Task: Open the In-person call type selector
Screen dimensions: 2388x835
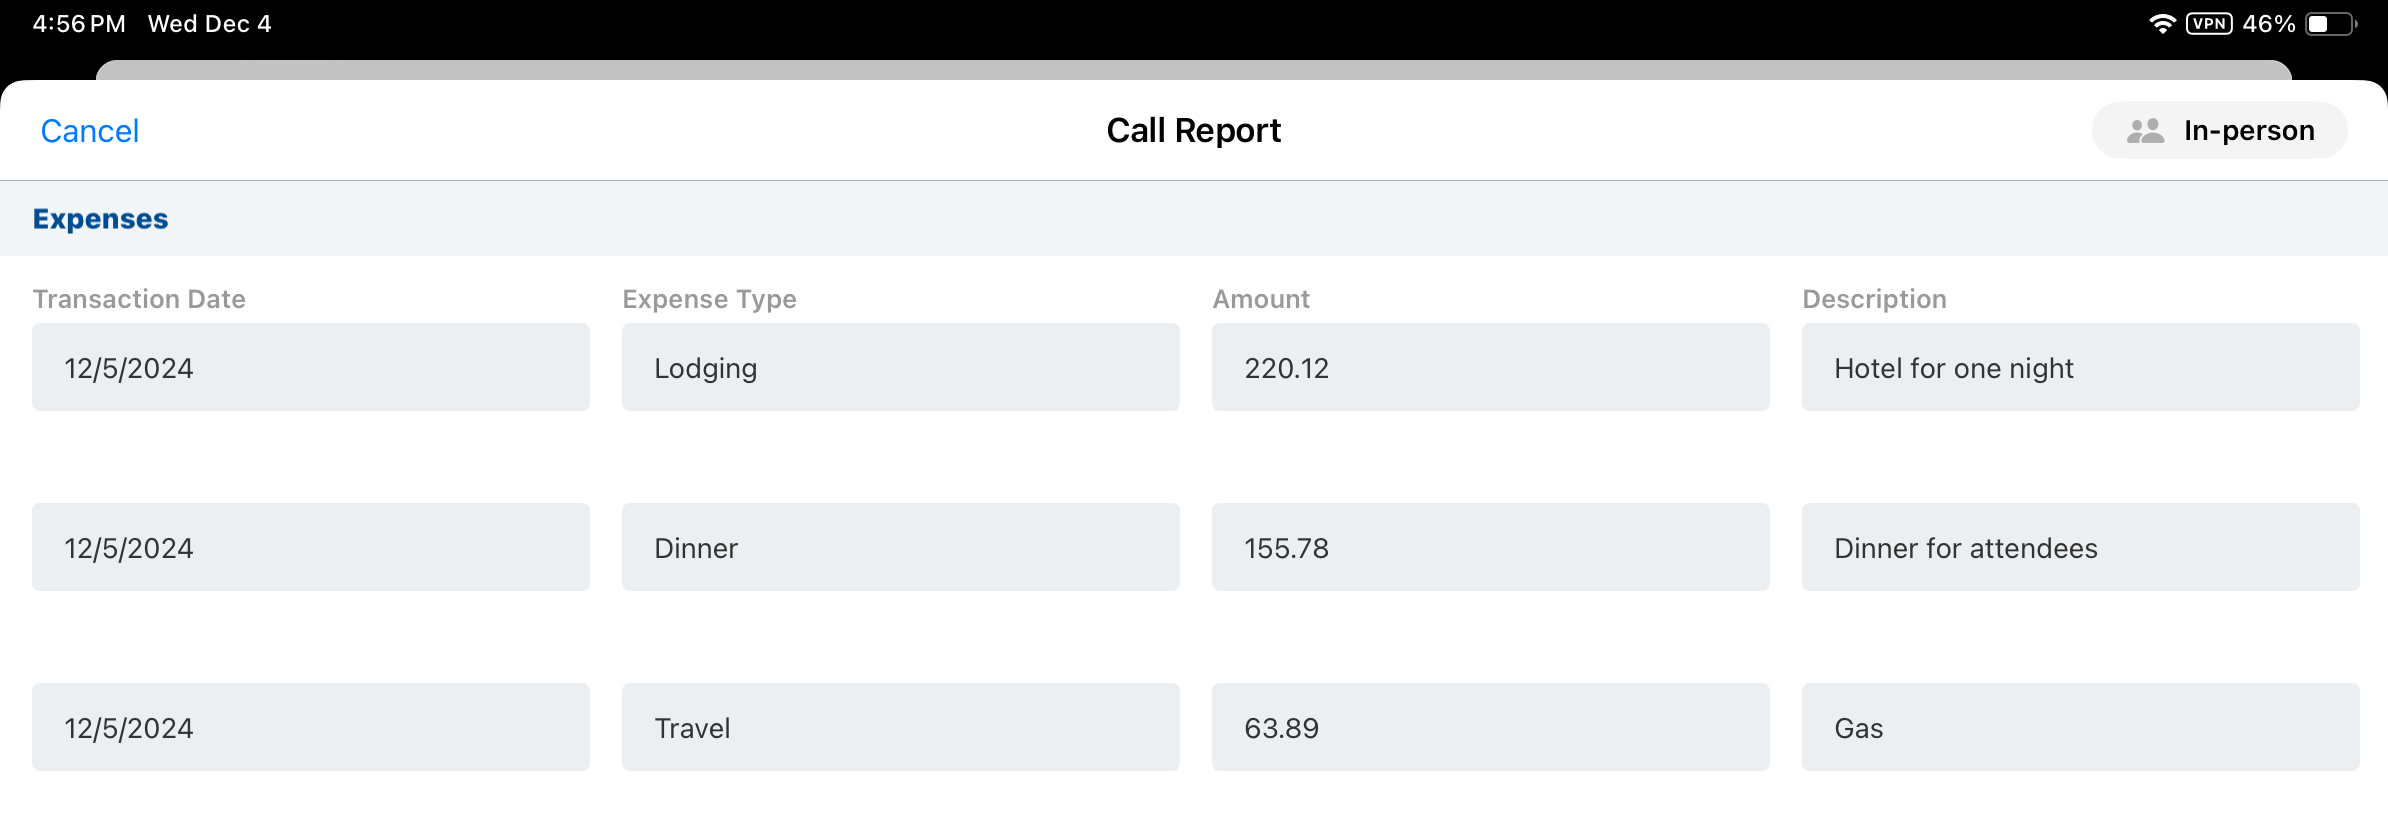Action: pos(2219,130)
